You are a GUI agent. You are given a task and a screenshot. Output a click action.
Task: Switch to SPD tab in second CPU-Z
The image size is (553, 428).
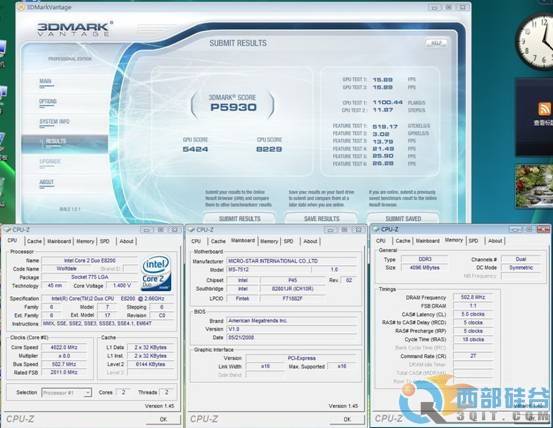[x=288, y=241]
